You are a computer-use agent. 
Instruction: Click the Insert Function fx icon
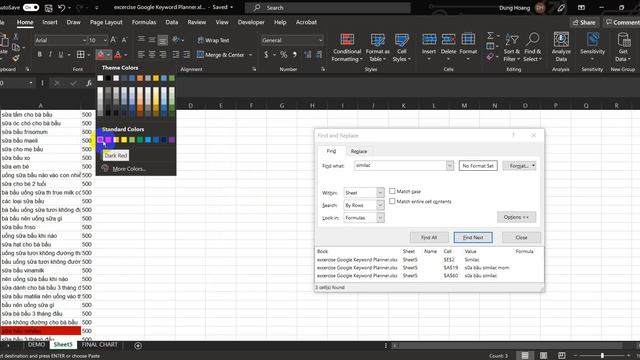[89, 83]
